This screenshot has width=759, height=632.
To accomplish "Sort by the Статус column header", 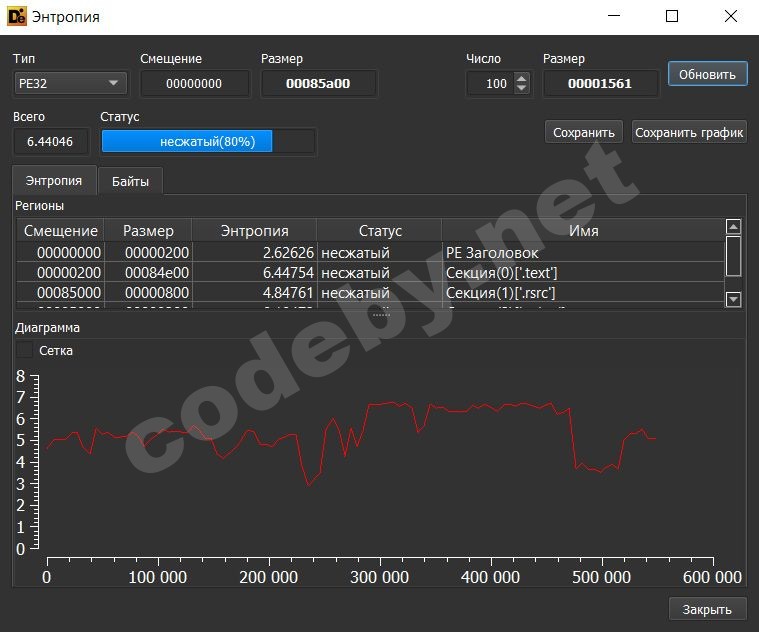I will 380,230.
